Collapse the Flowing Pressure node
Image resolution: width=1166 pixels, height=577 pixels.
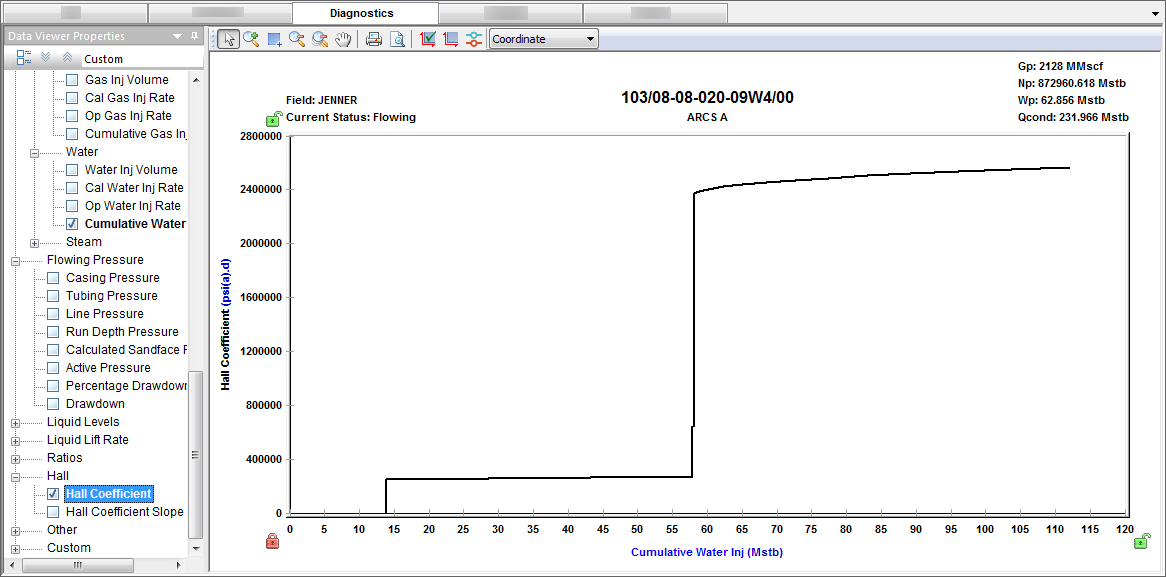point(15,260)
